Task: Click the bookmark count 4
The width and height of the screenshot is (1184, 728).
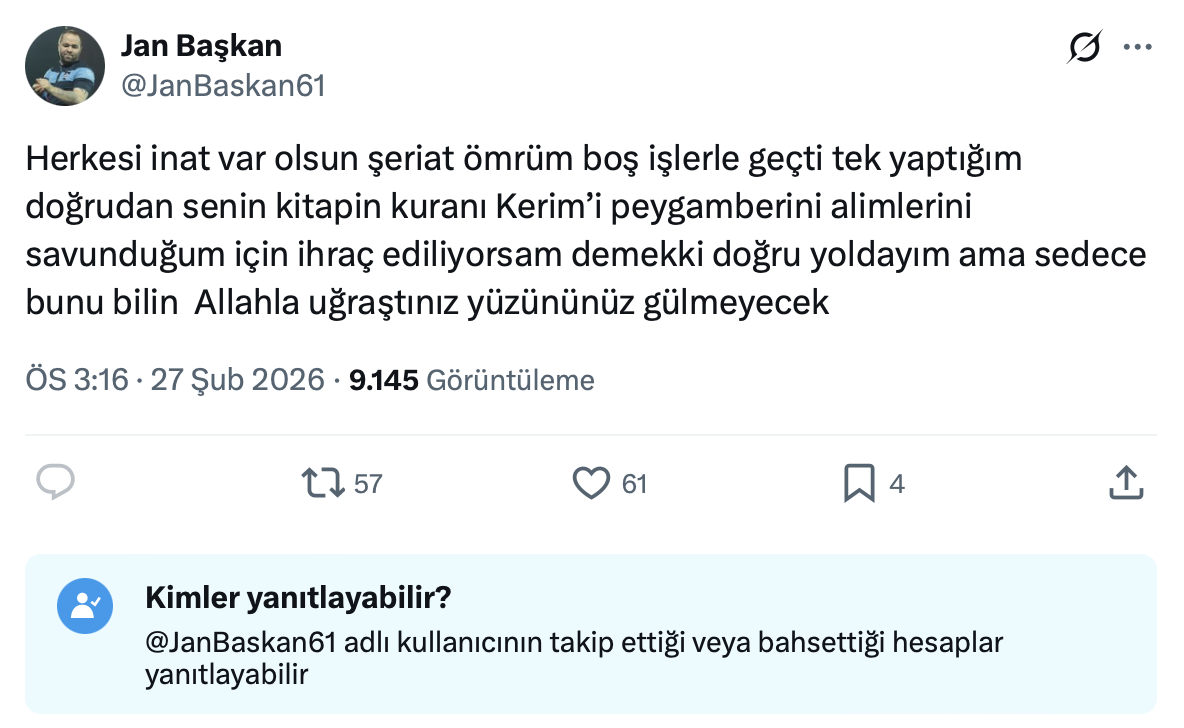Action: [x=897, y=484]
